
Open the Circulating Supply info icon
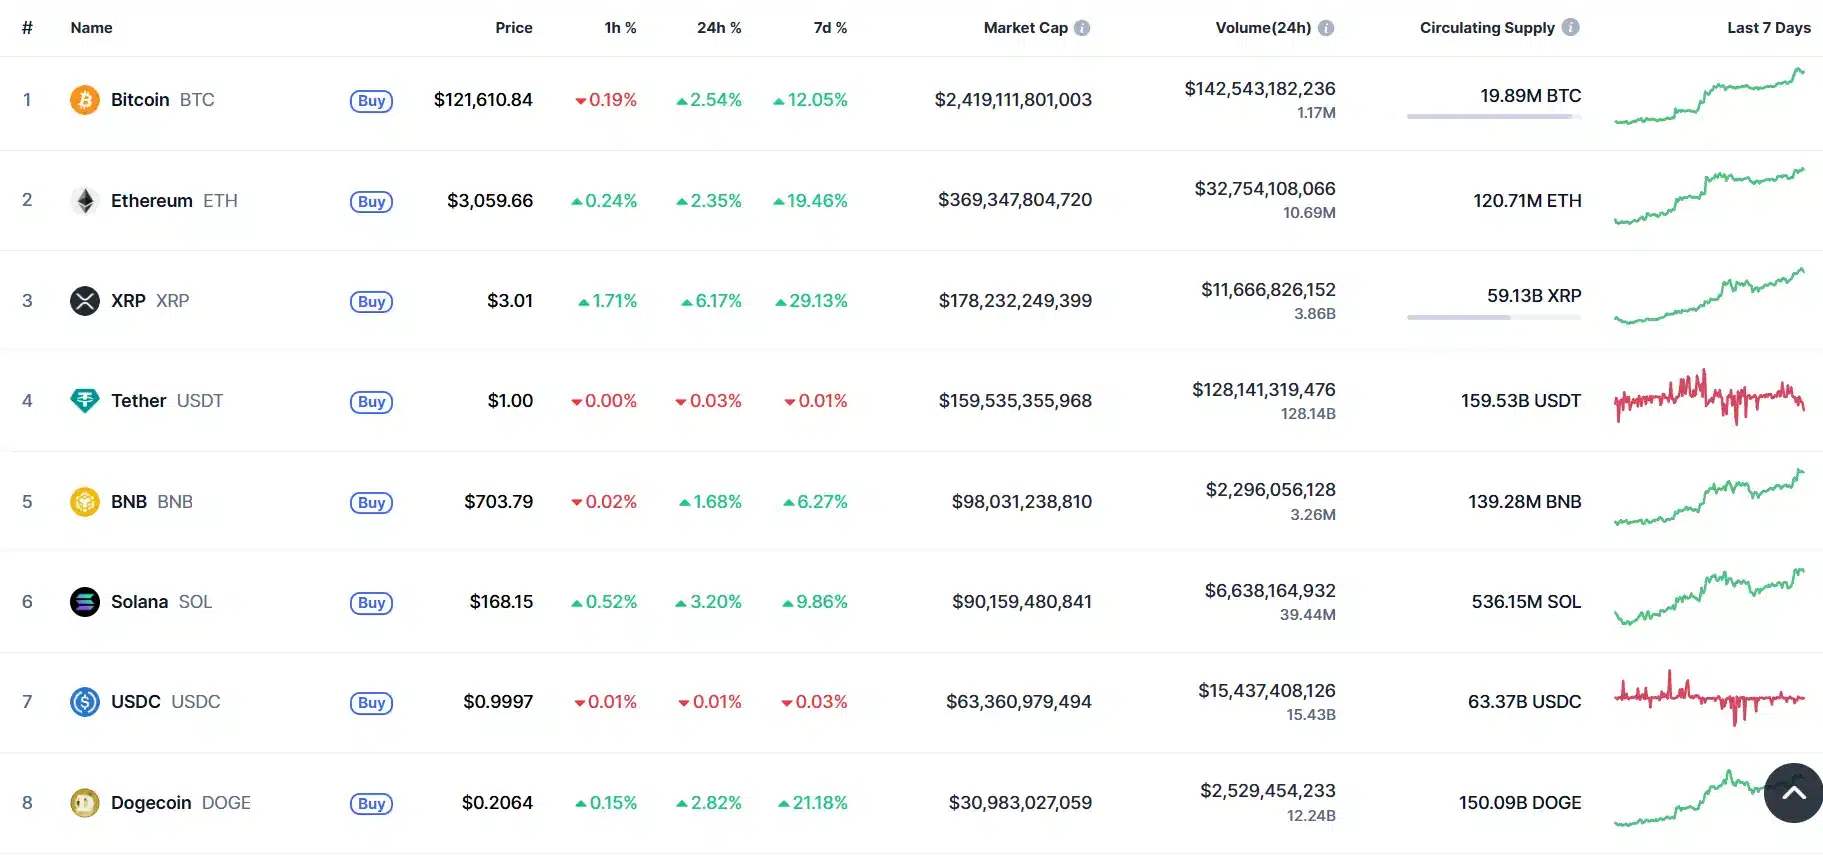point(1571,28)
